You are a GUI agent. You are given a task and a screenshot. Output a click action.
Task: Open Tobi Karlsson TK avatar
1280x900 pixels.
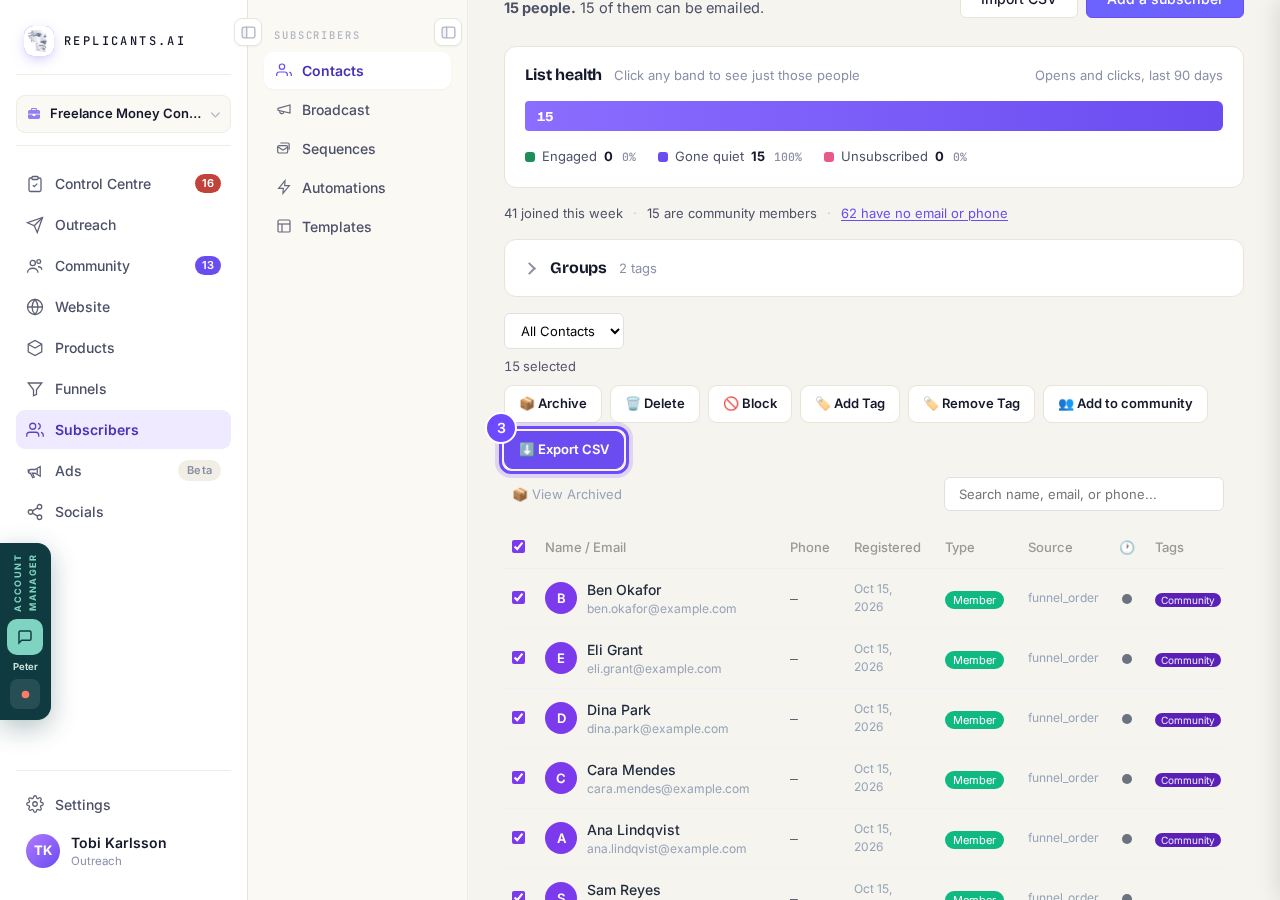pyautogui.click(x=43, y=851)
